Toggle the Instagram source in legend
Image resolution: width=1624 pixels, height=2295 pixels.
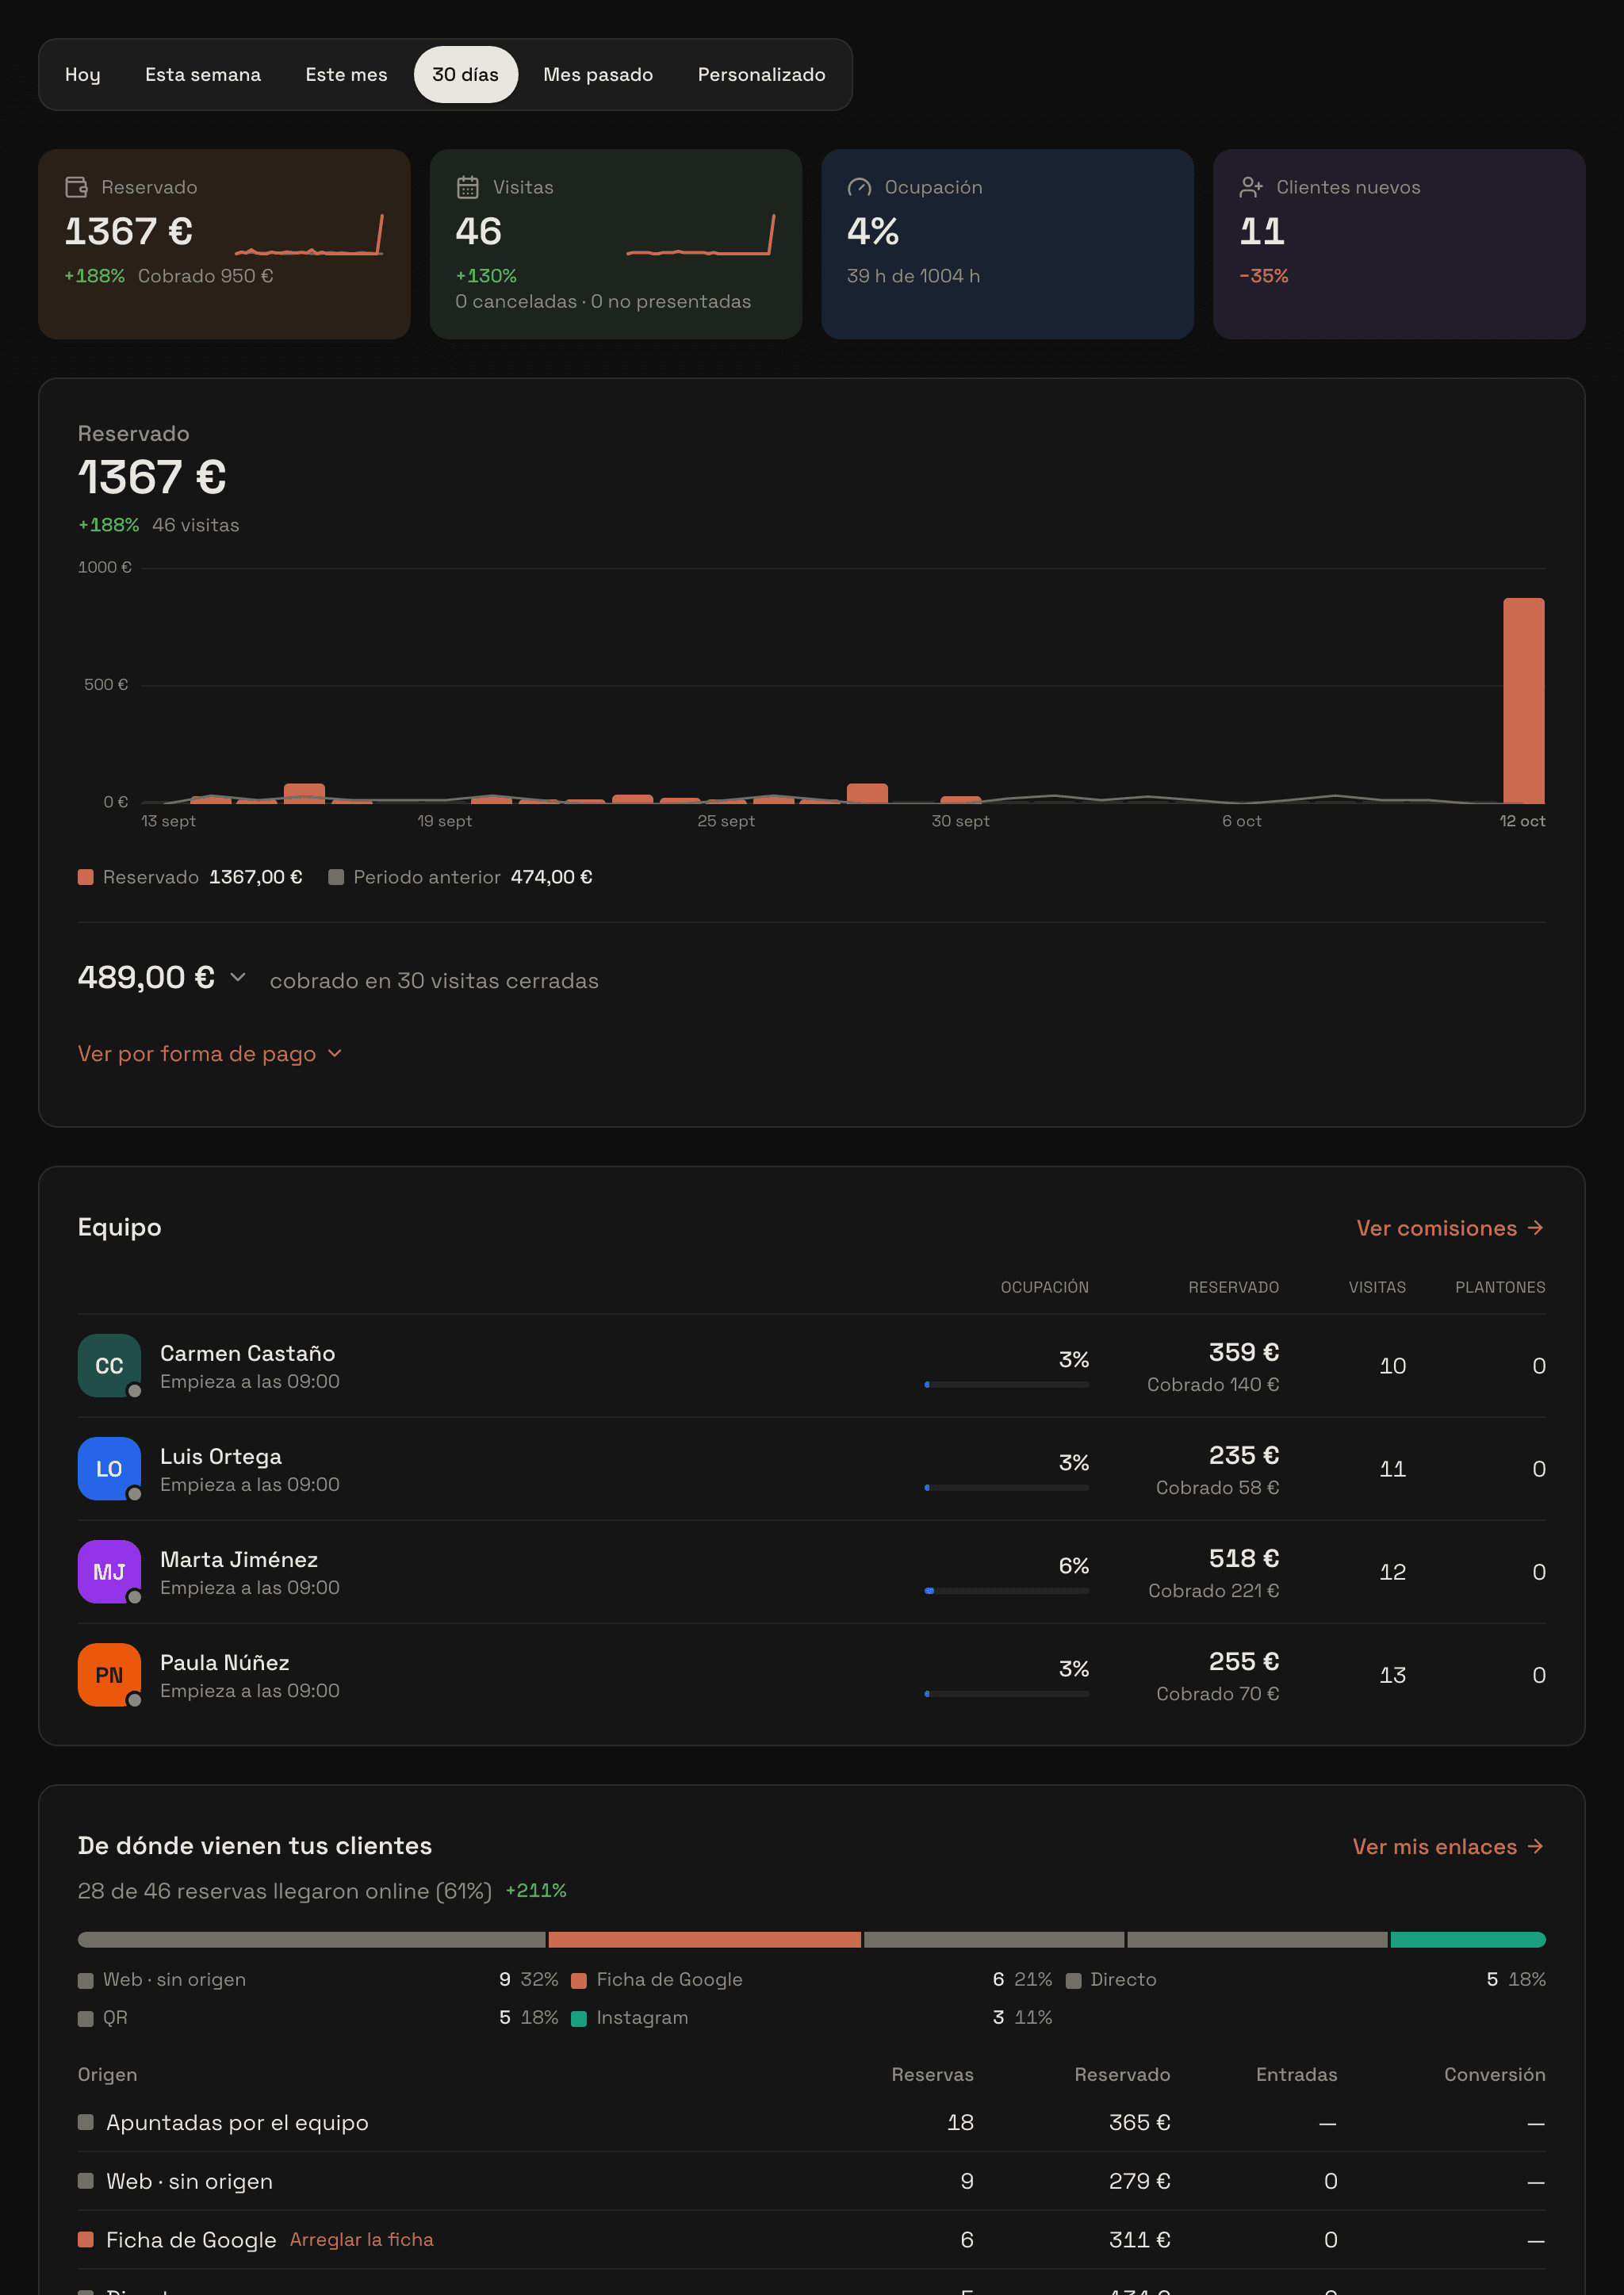[630, 2018]
